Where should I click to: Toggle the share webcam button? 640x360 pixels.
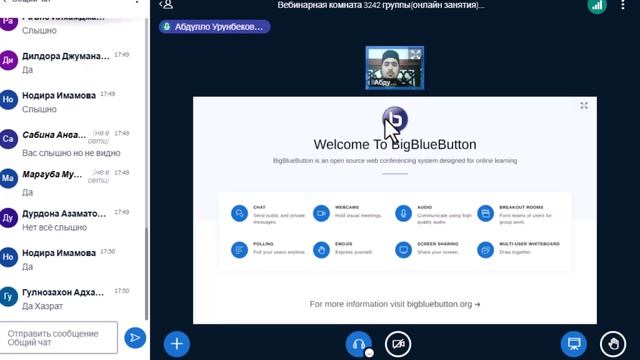pos(398,344)
